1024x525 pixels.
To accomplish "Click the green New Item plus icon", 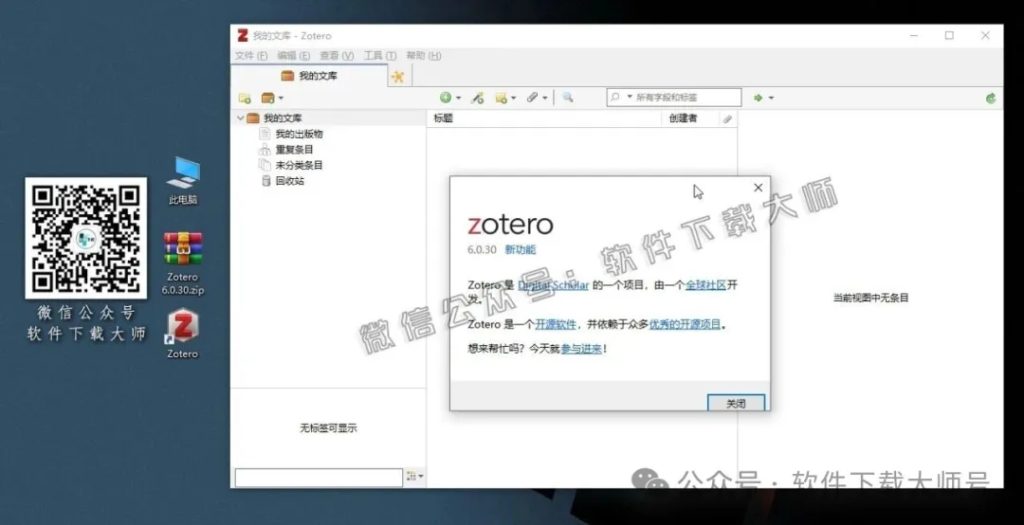I will [445, 97].
